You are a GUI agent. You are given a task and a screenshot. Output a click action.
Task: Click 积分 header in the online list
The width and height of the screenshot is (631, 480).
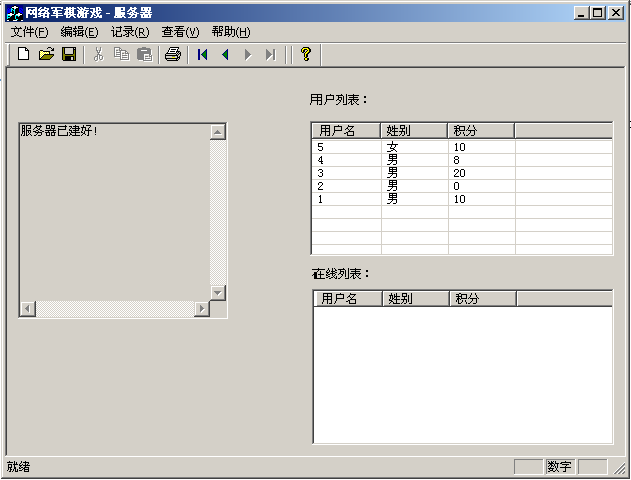(483, 299)
